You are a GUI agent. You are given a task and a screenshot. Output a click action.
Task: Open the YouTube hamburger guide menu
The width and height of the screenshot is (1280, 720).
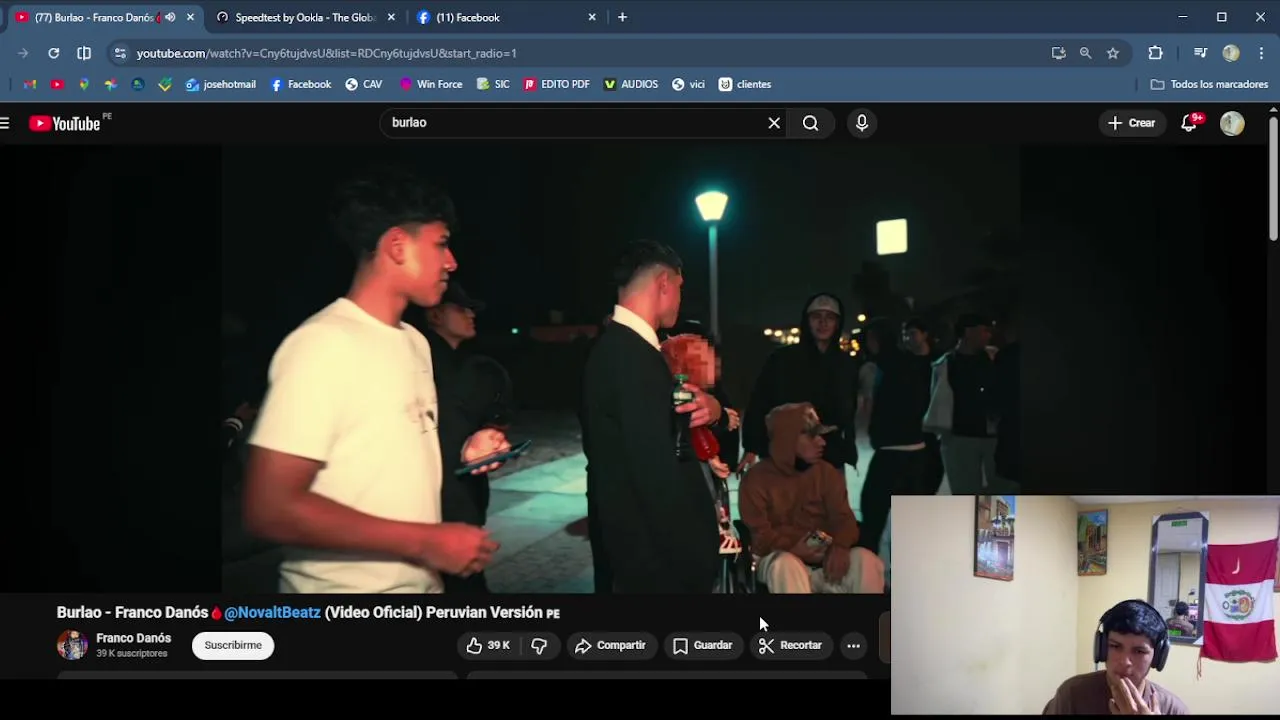coord(5,123)
